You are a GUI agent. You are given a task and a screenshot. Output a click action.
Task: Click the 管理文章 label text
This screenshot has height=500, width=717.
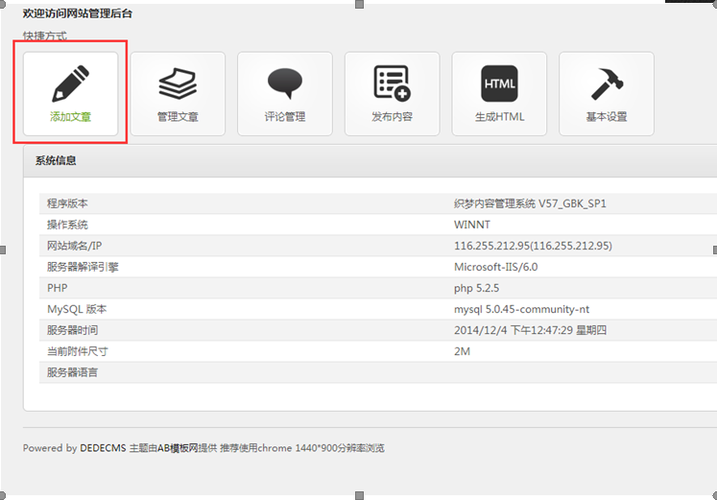[x=178, y=117]
